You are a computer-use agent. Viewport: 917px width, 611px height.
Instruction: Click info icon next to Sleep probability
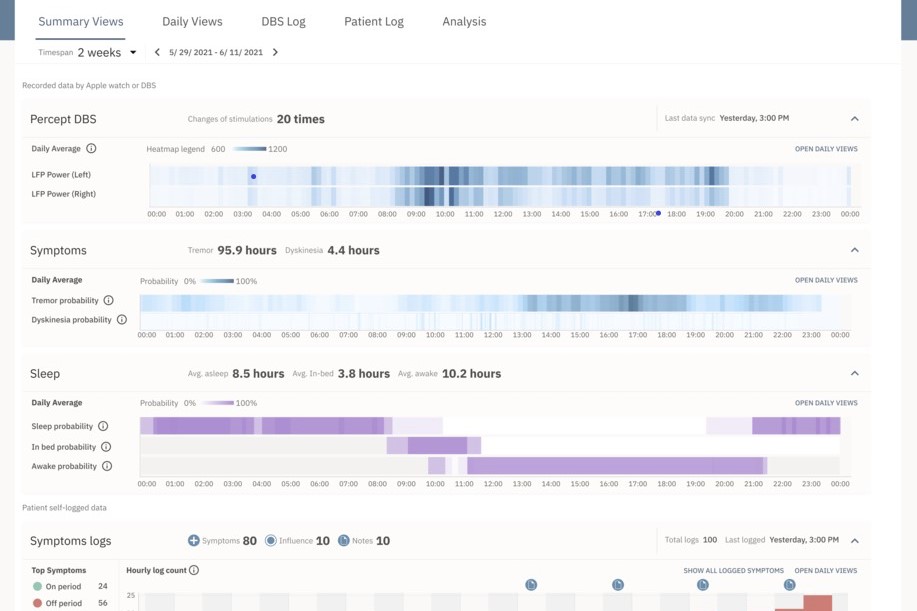(x=103, y=426)
